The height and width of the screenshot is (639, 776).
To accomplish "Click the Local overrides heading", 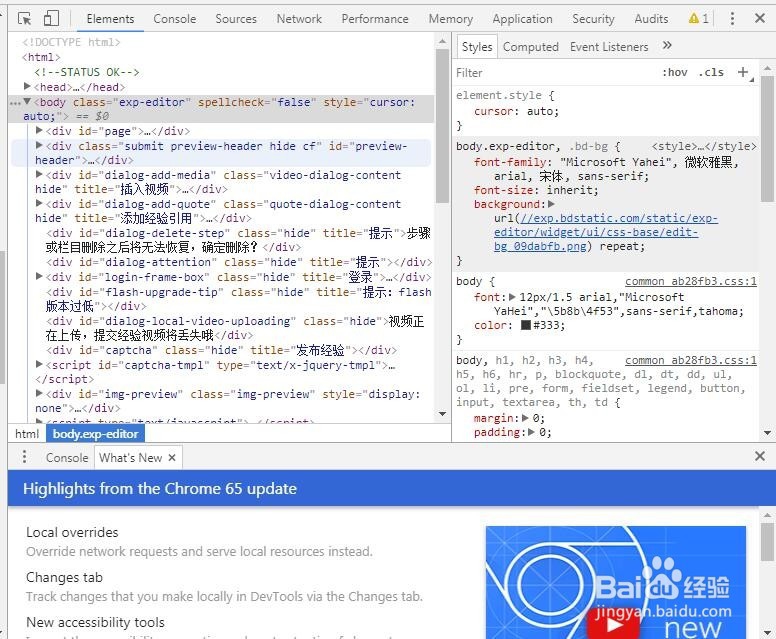I will (72, 532).
